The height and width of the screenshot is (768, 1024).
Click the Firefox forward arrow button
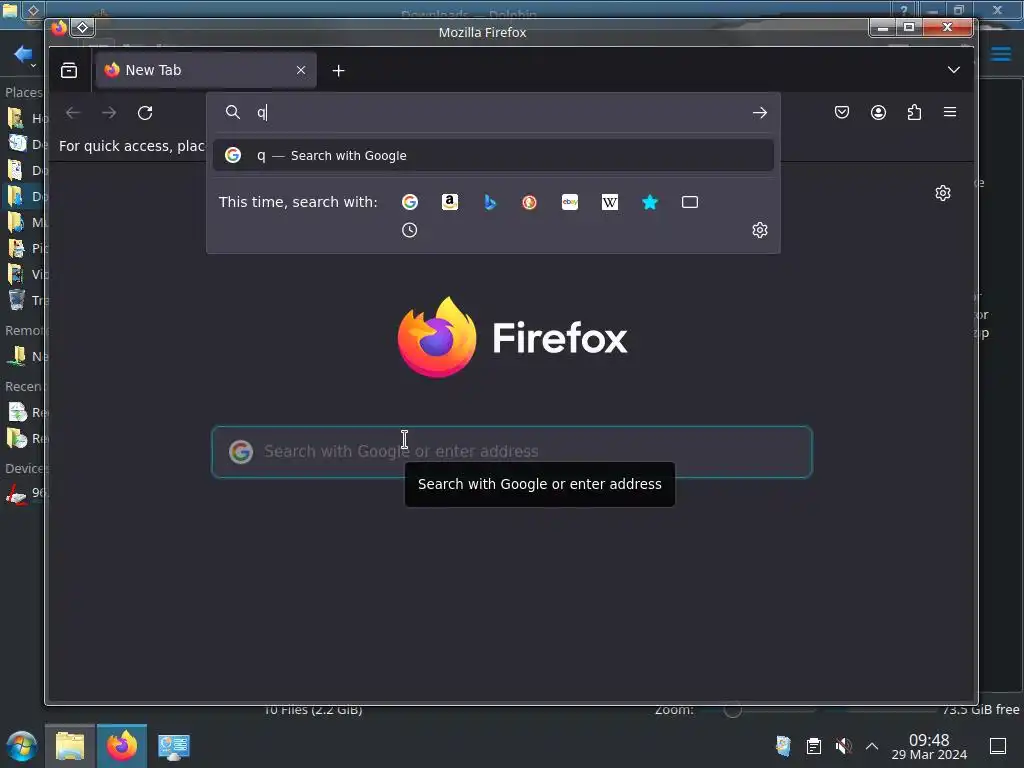tap(109, 113)
